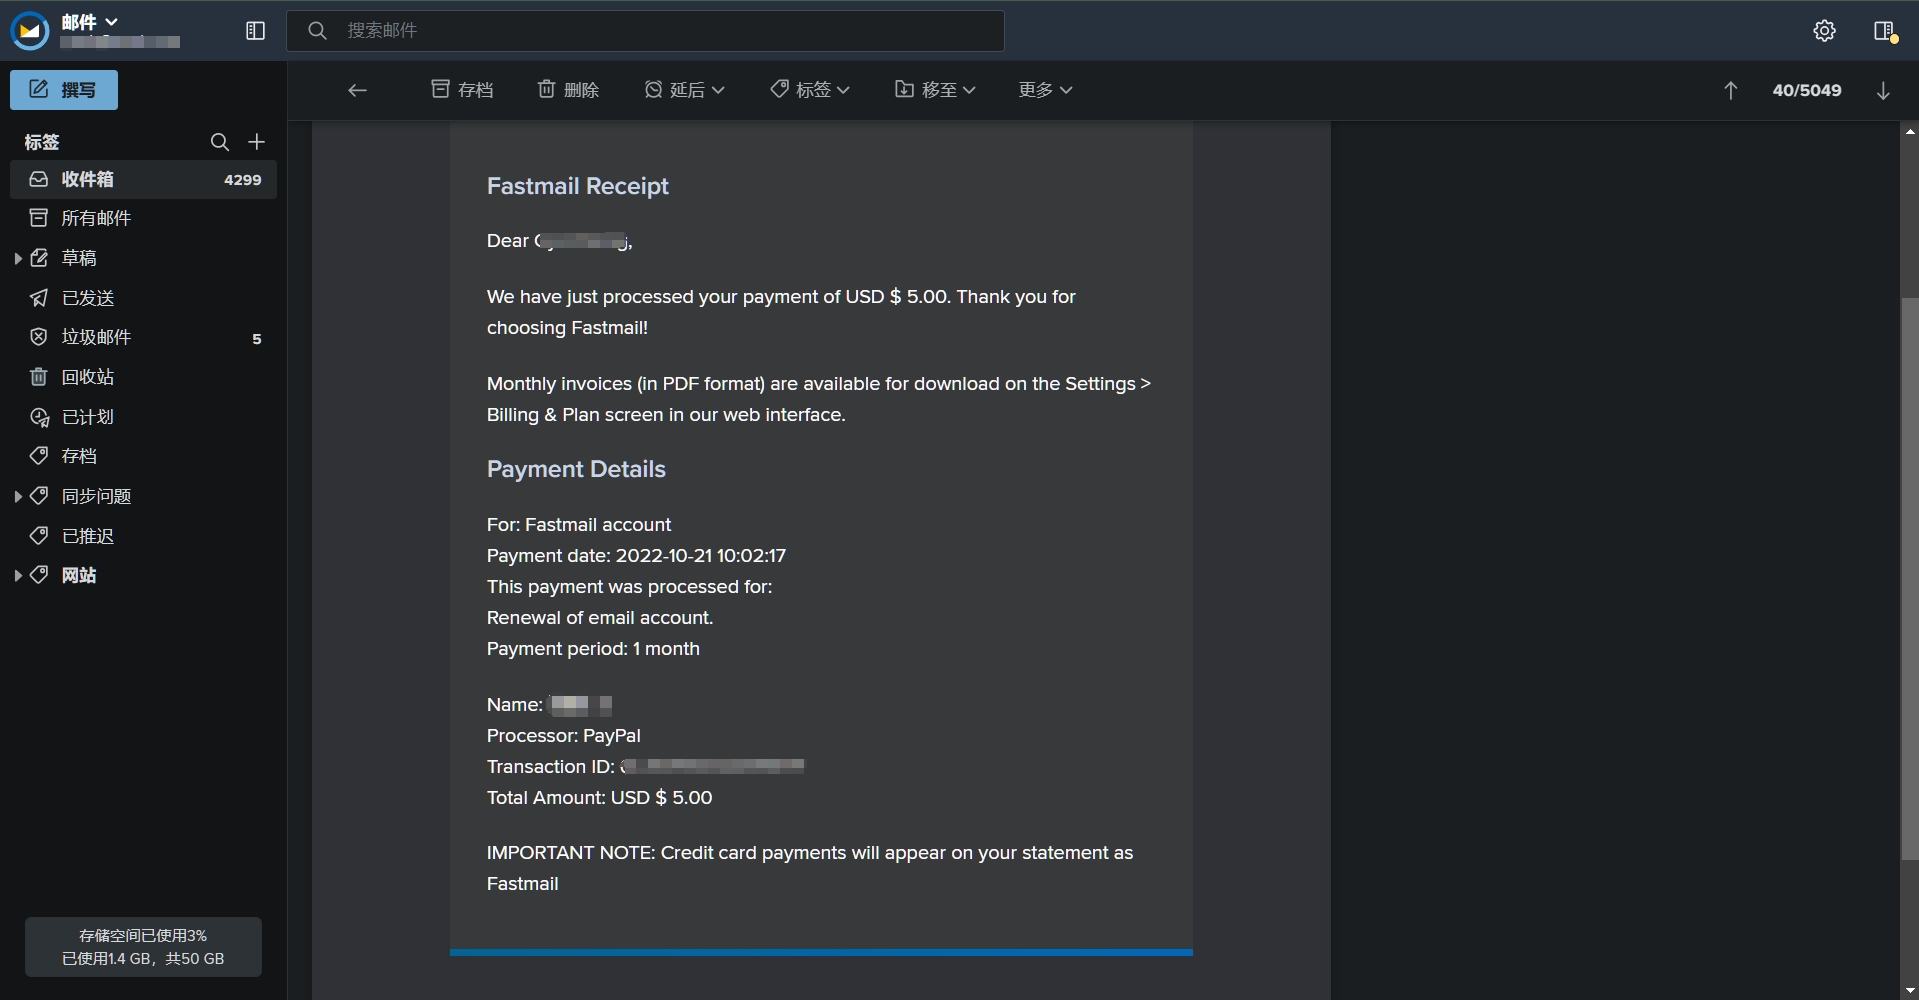Click the inbox unread count 4299

tap(243, 180)
